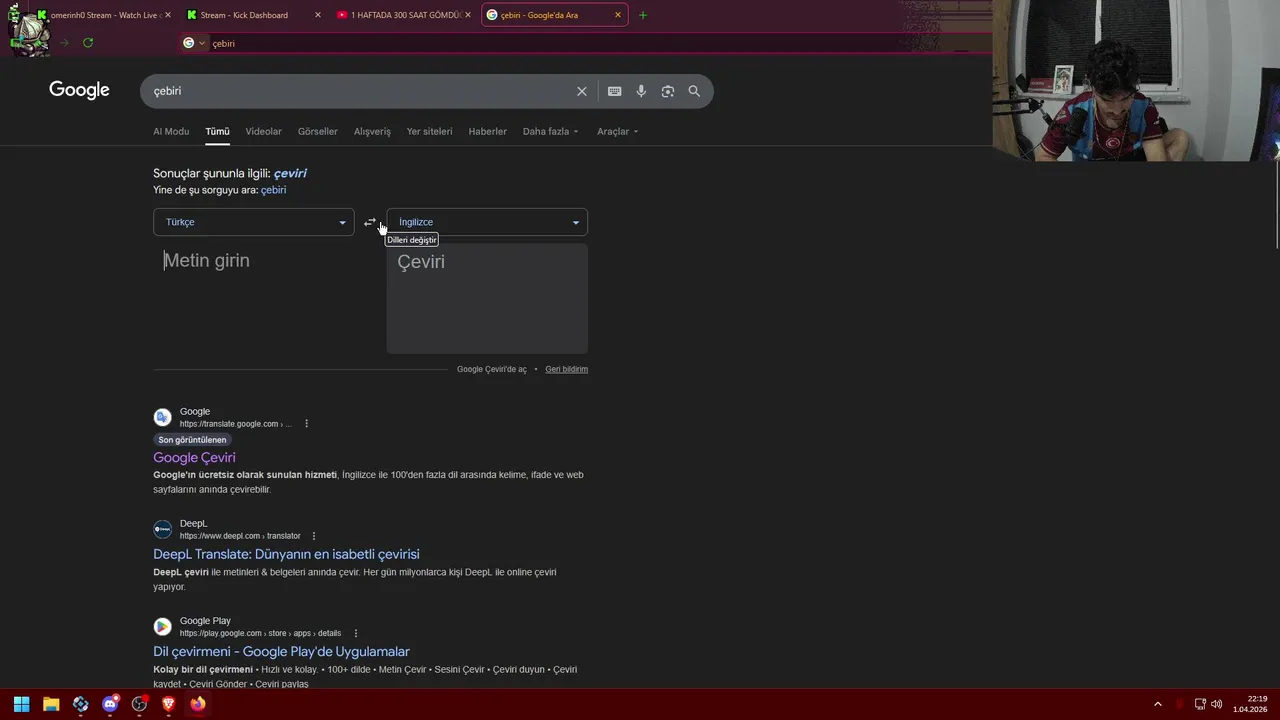
Task: Open Dil çevirmeni Google Play result
Action: pos(281,651)
